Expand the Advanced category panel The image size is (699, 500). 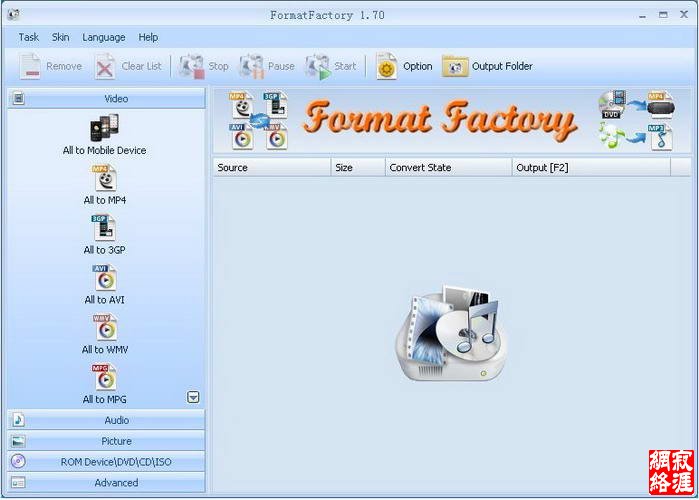(x=107, y=483)
